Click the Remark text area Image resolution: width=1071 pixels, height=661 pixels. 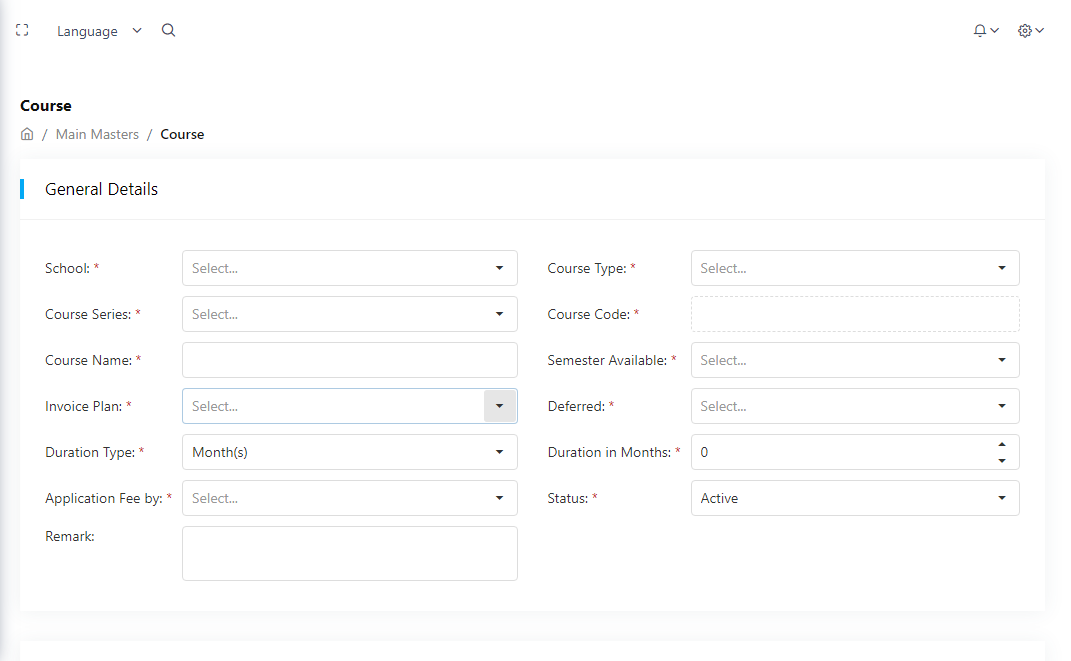(x=350, y=554)
